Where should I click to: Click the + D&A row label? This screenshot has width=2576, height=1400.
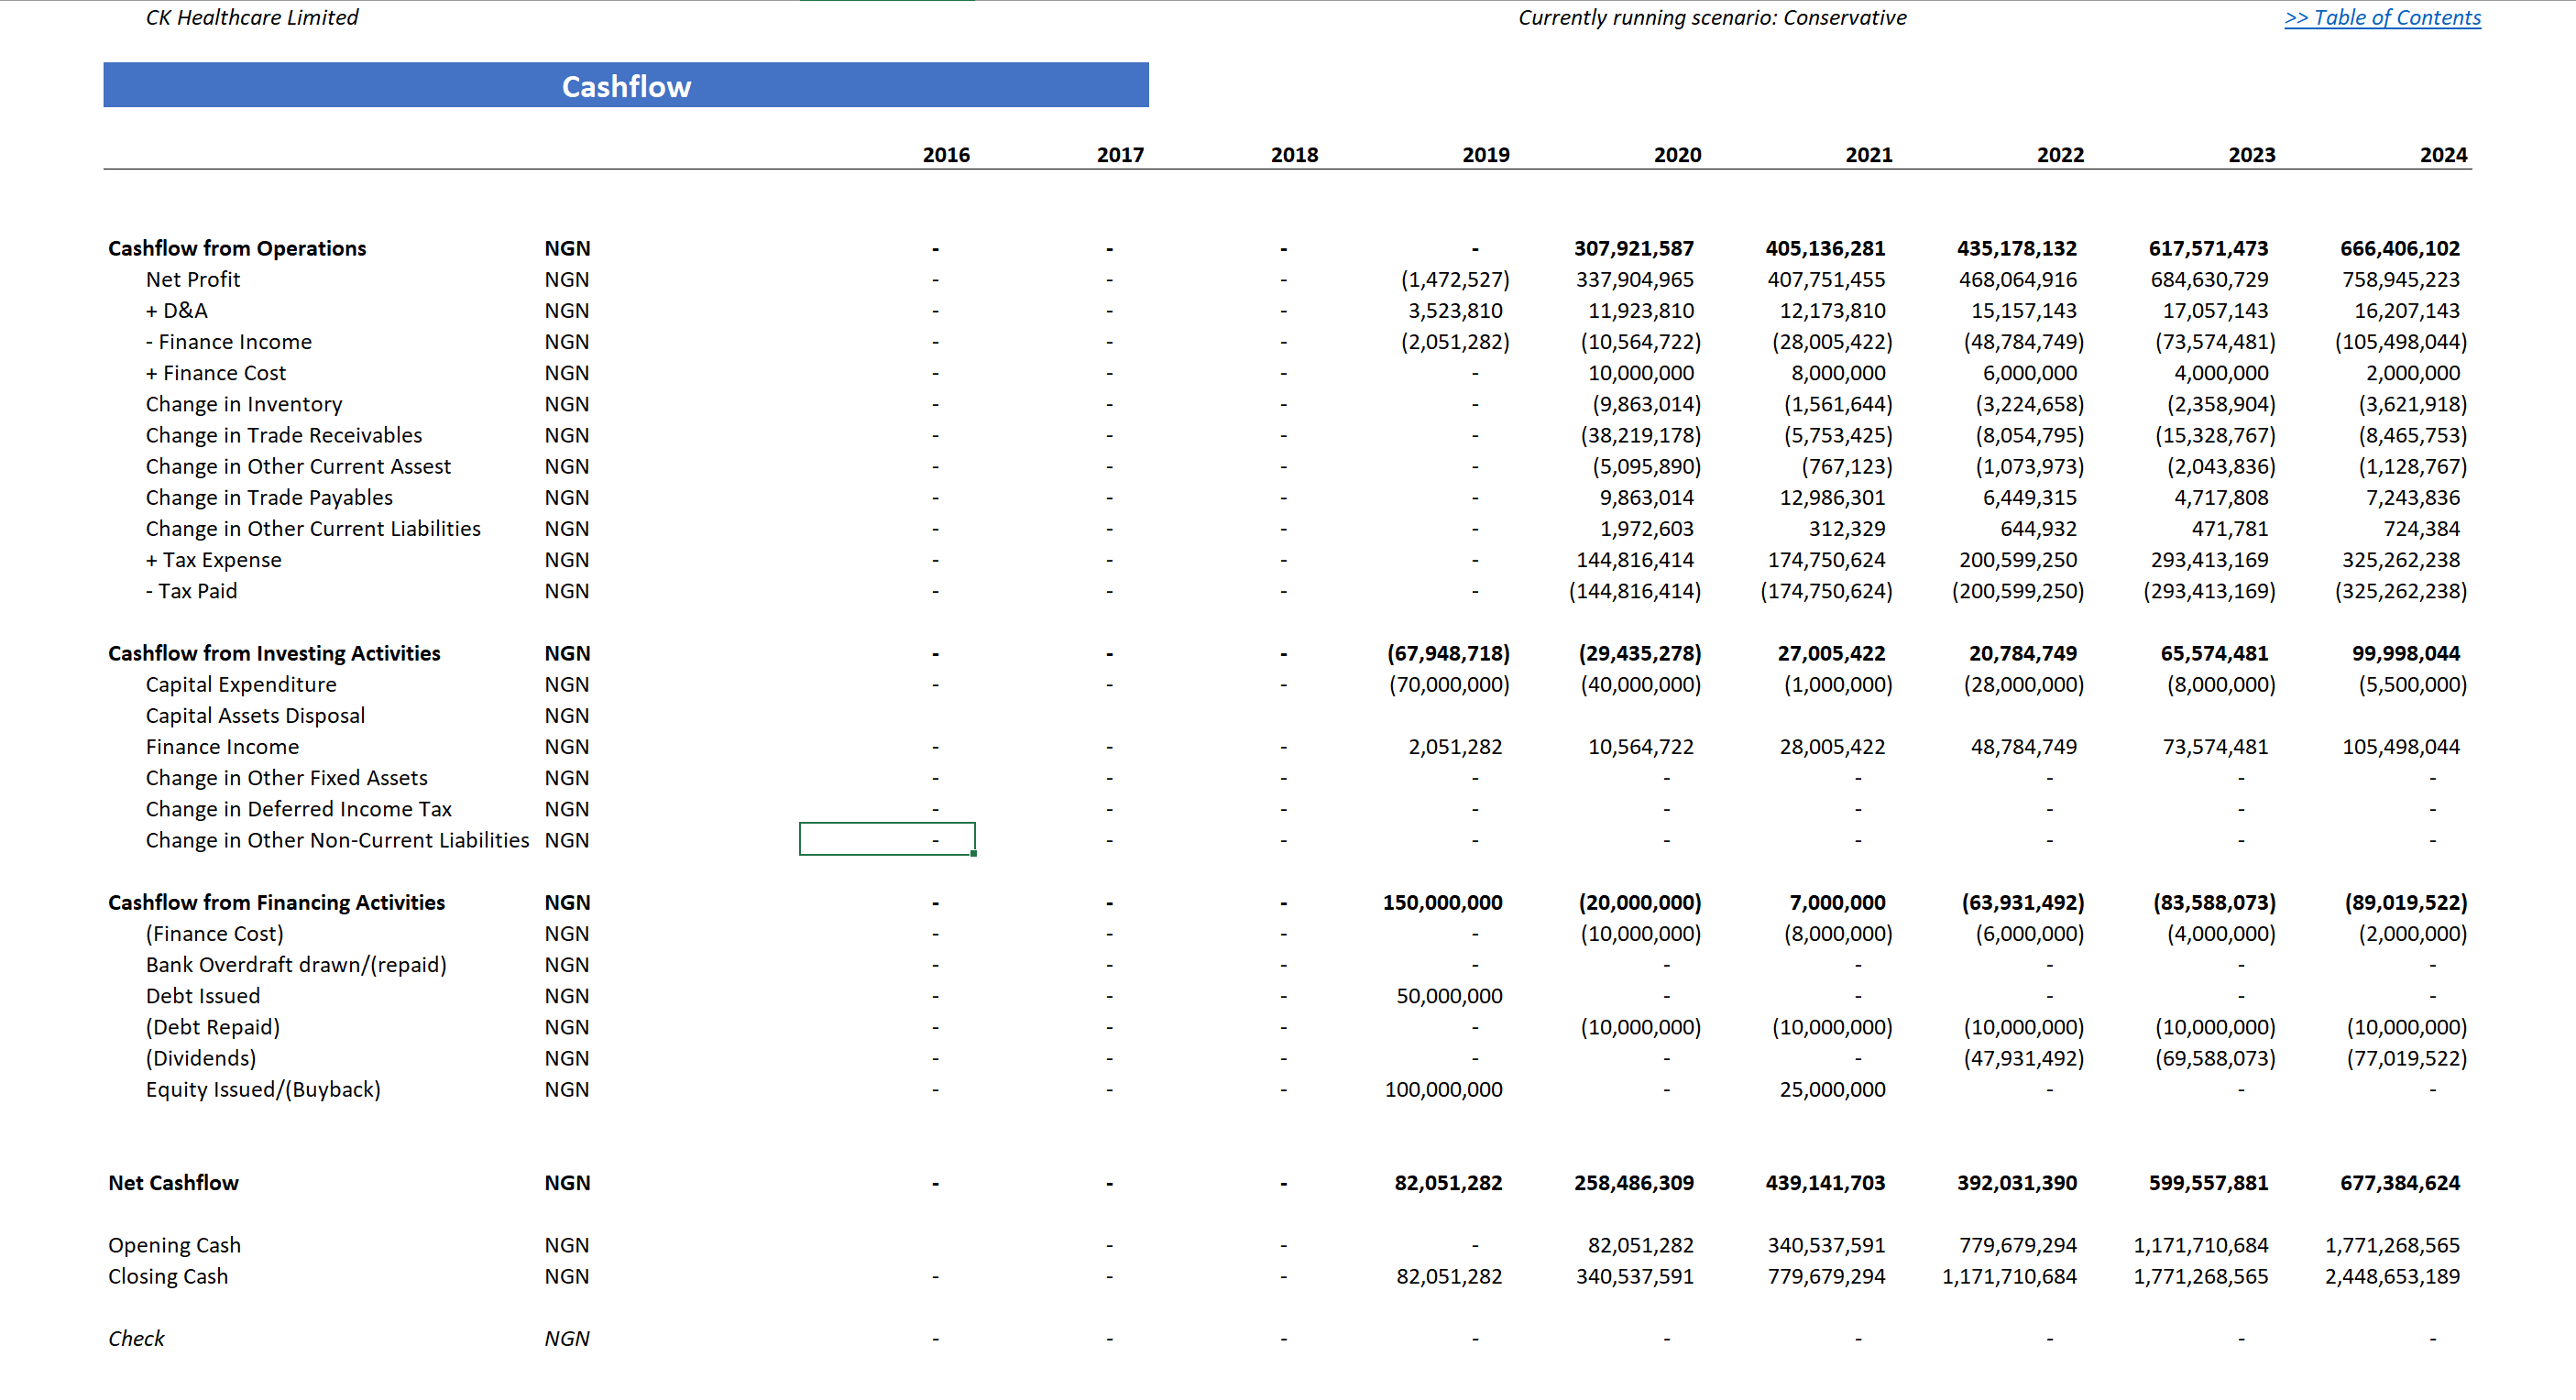pyautogui.click(x=177, y=310)
